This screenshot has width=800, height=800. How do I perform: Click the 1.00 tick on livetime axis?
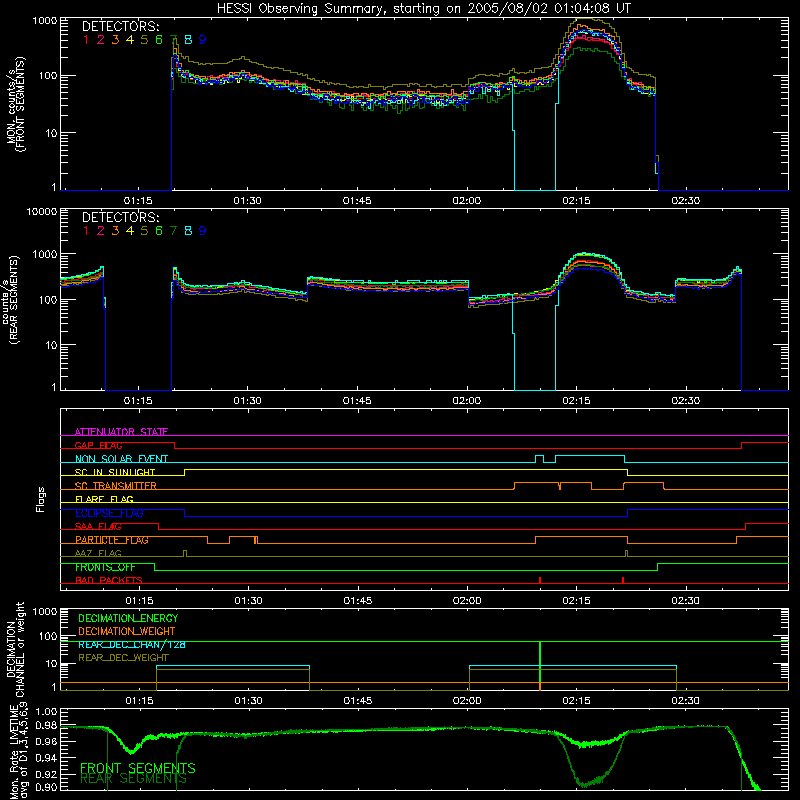click(x=46, y=712)
